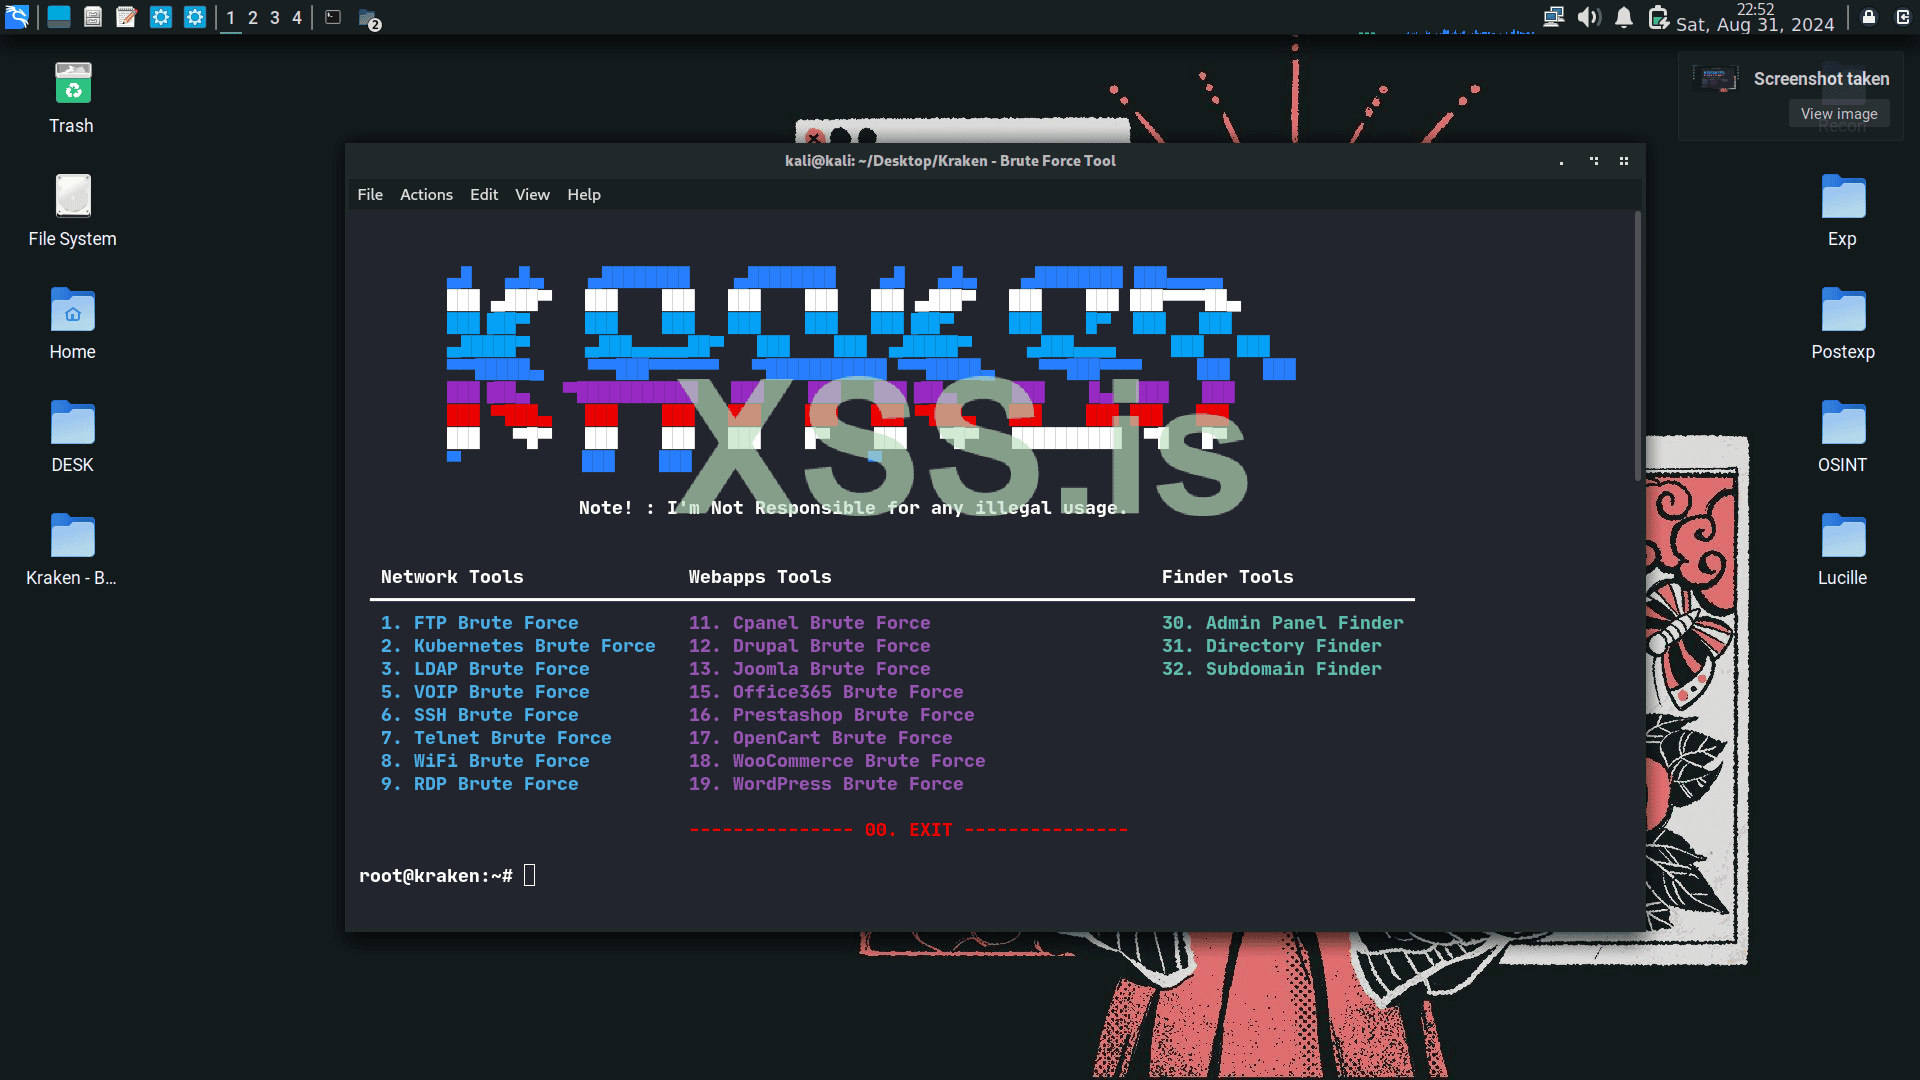This screenshot has width=1920, height=1080.
Task: Expand the Help menu
Action: point(584,195)
